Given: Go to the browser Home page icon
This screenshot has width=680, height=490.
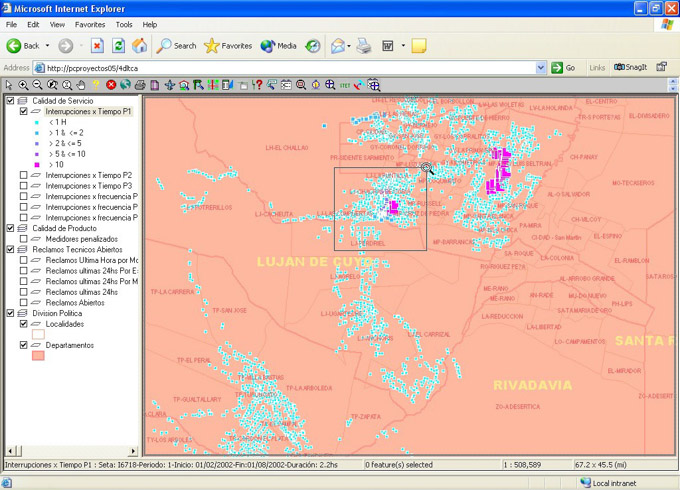Looking at the screenshot, I should tap(139, 46).
